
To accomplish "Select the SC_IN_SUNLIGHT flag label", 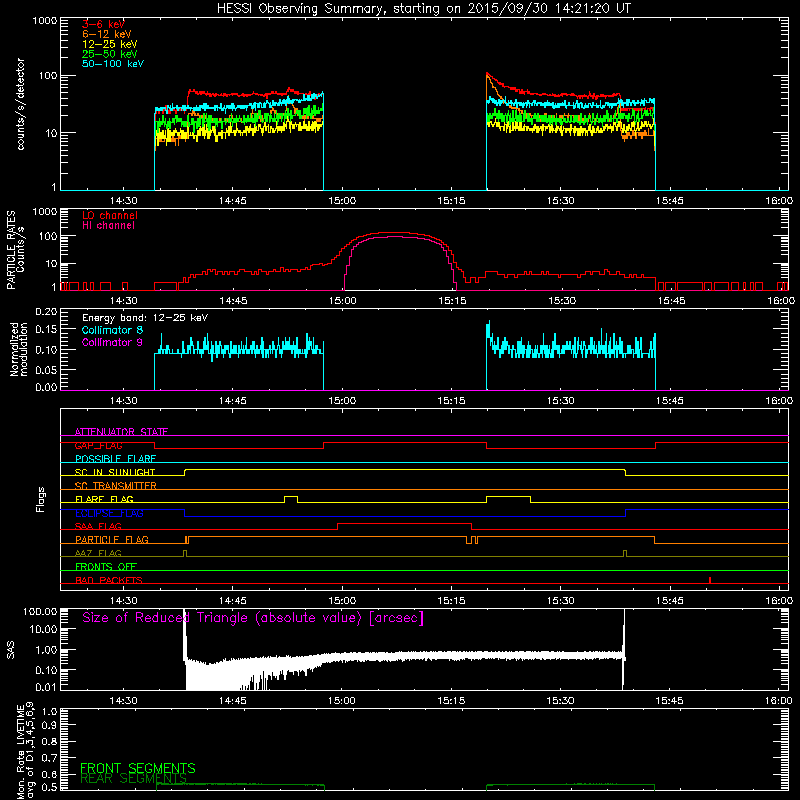I will [115, 472].
